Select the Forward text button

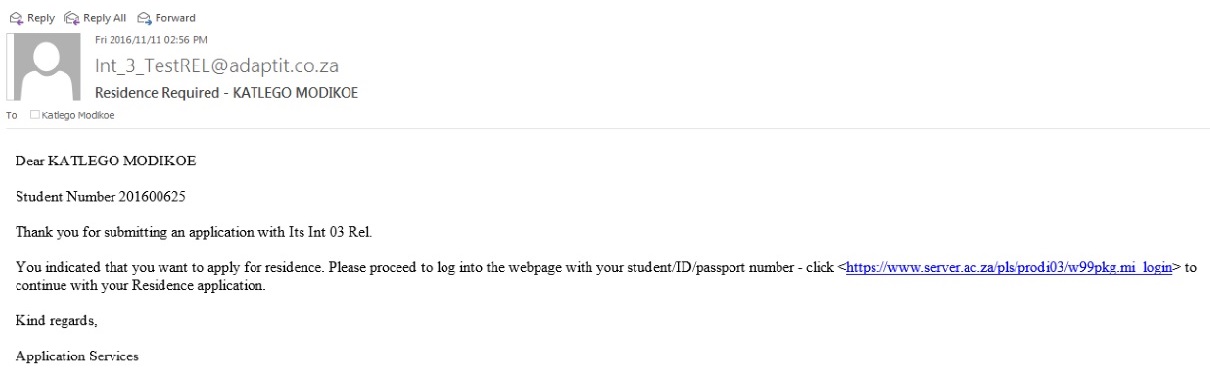point(175,18)
